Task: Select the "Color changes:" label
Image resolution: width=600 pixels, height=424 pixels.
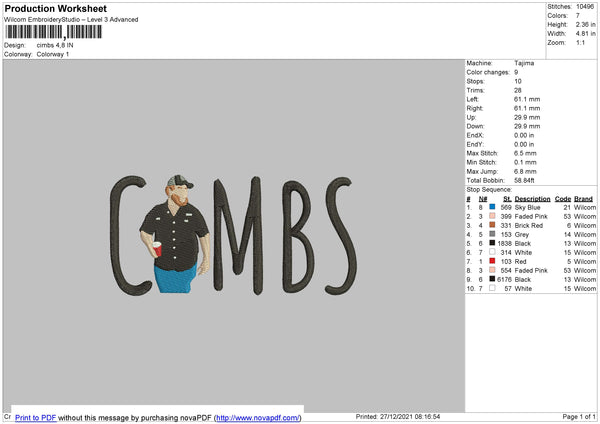Action: coord(488,72)
